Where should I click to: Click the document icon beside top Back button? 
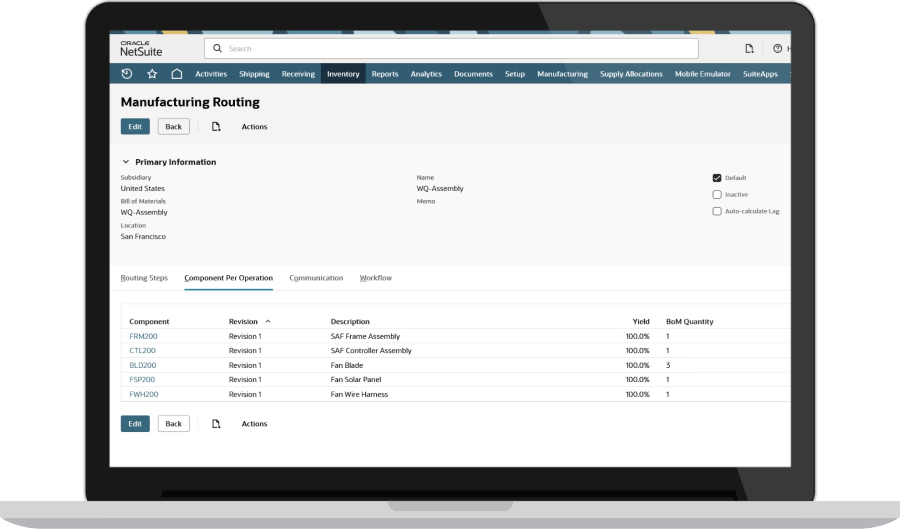216,126
